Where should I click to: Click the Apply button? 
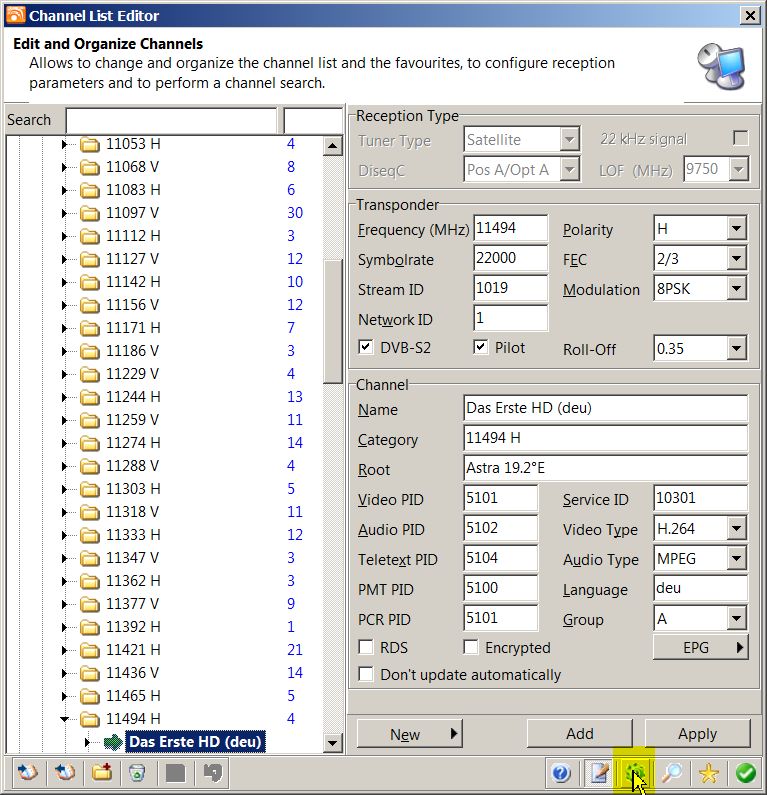click(697, 734)
